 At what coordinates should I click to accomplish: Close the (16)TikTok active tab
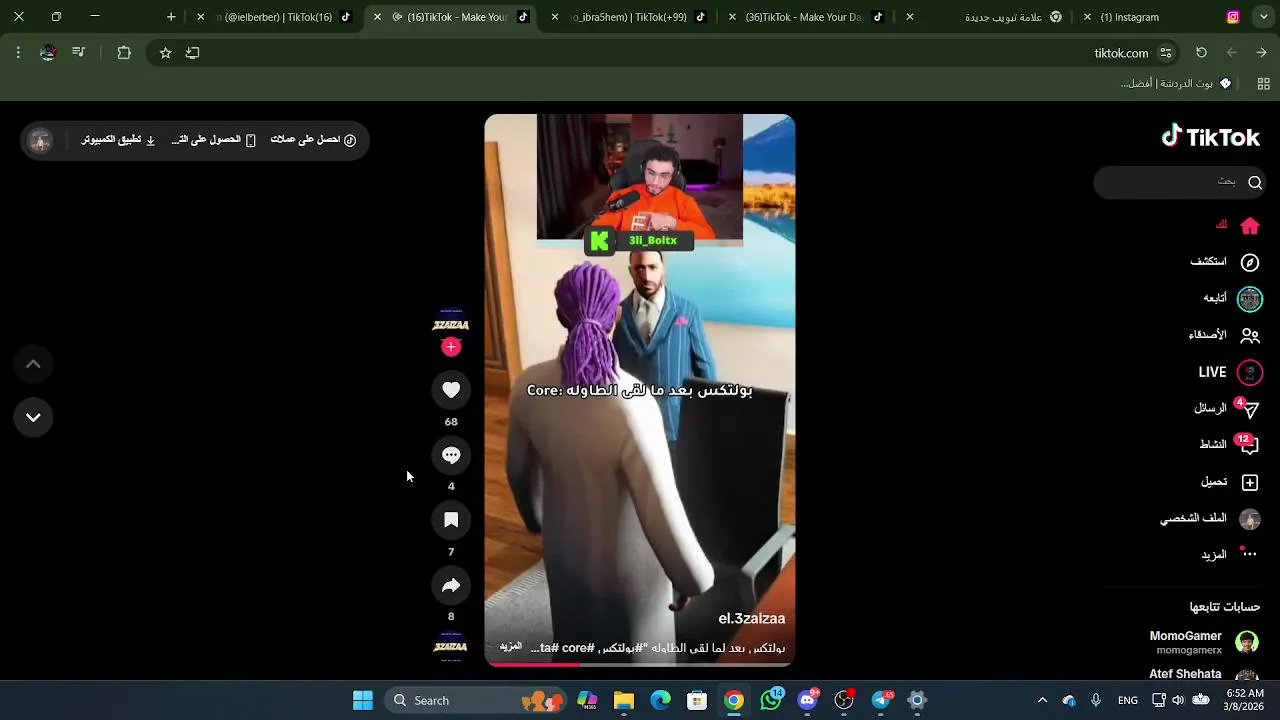377,17
